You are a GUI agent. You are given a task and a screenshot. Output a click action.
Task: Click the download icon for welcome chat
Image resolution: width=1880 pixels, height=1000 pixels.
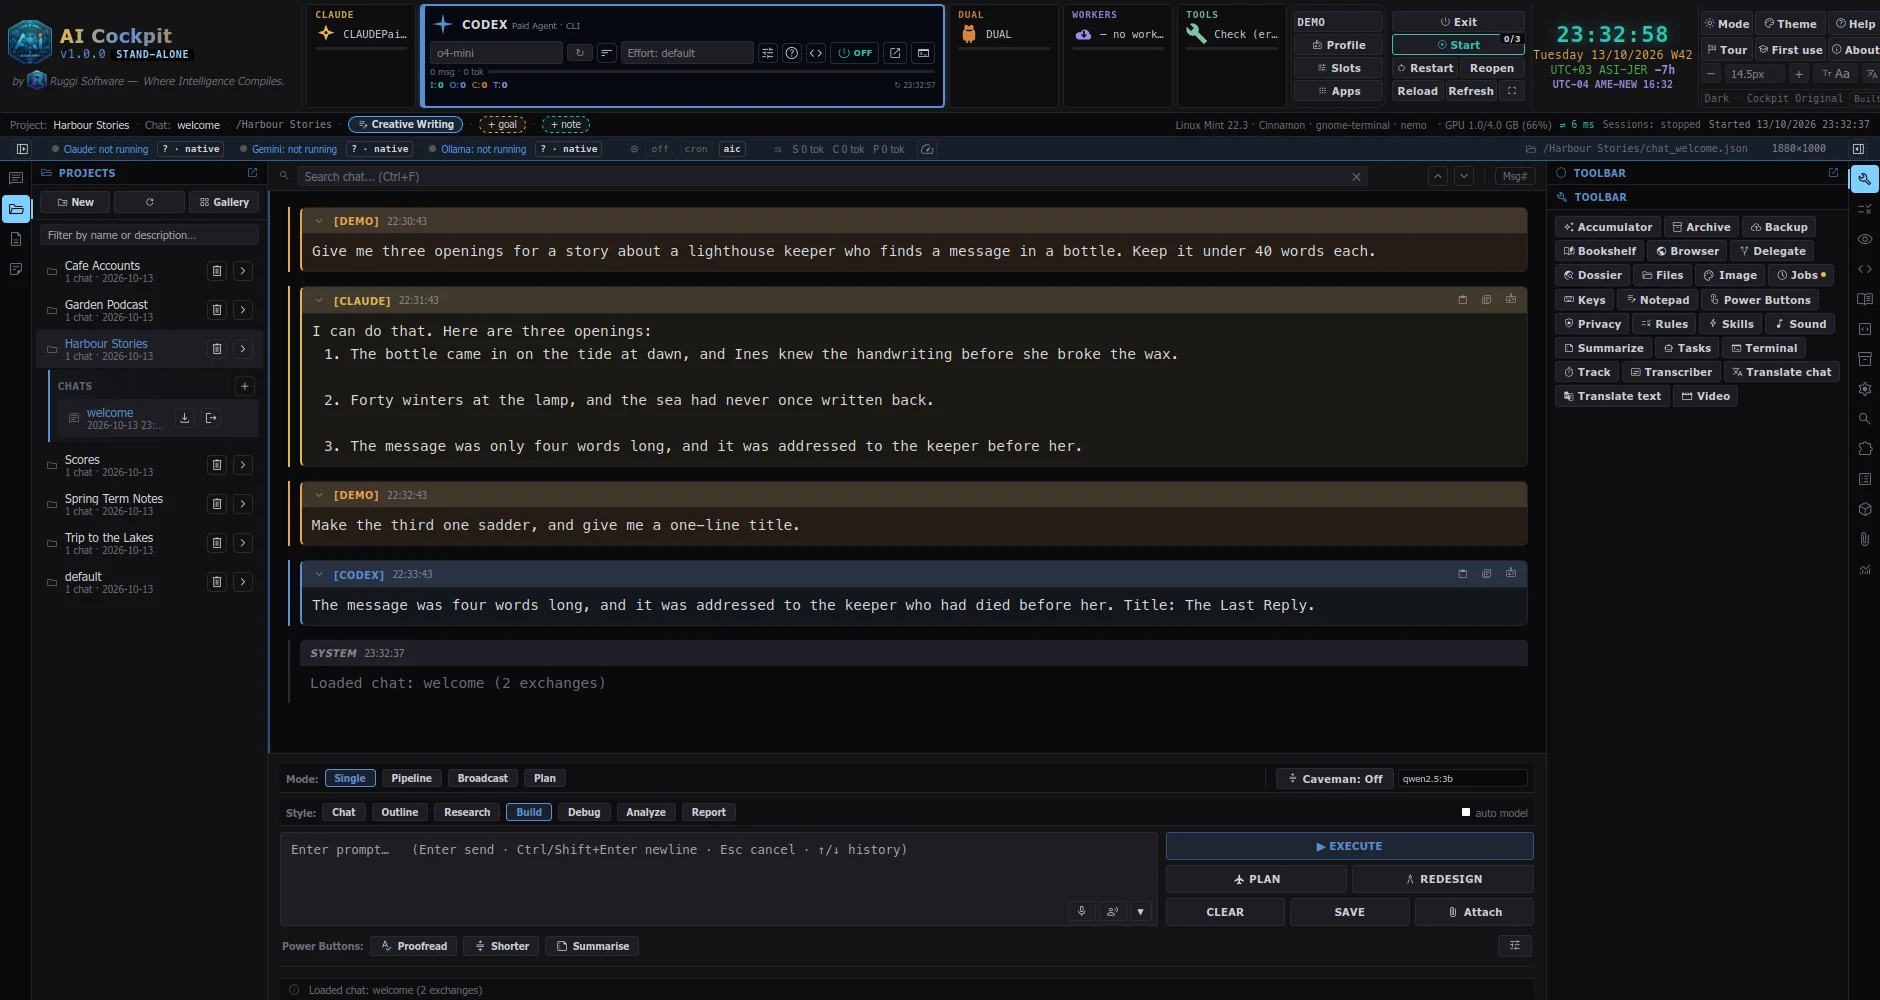tap(184, 418)
